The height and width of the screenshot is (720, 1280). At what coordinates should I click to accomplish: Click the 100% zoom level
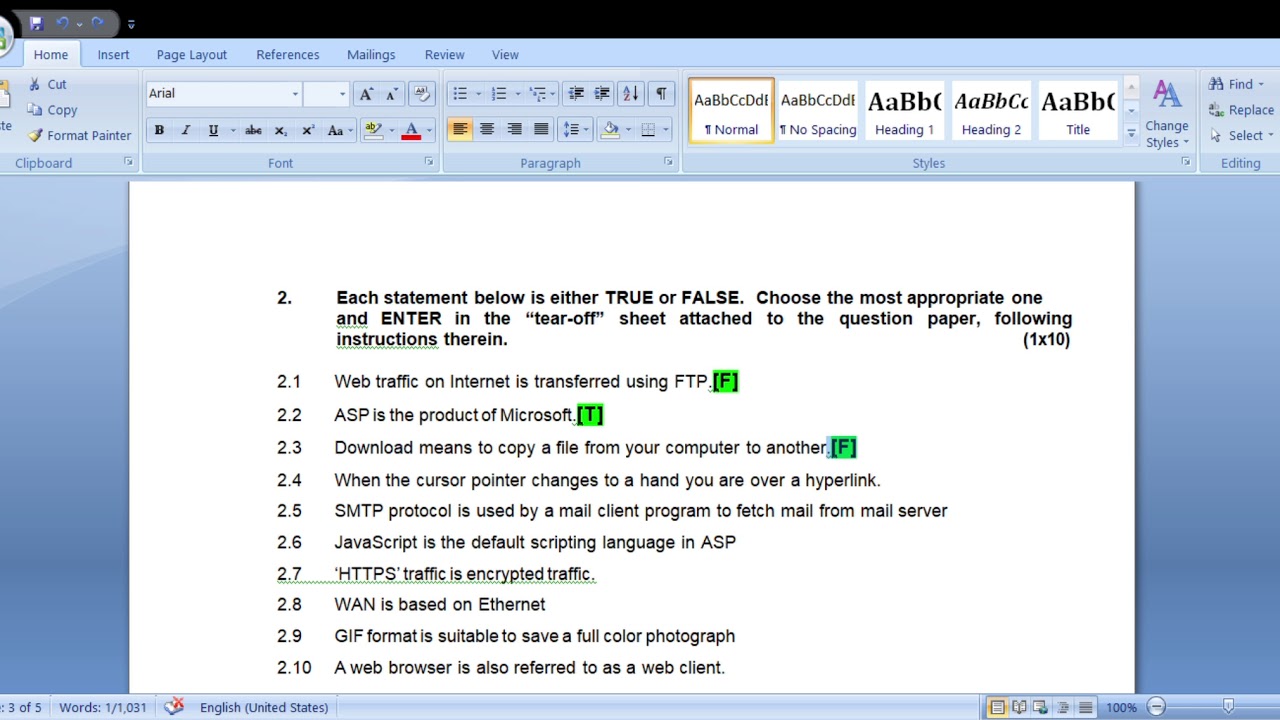(1121, 707)
